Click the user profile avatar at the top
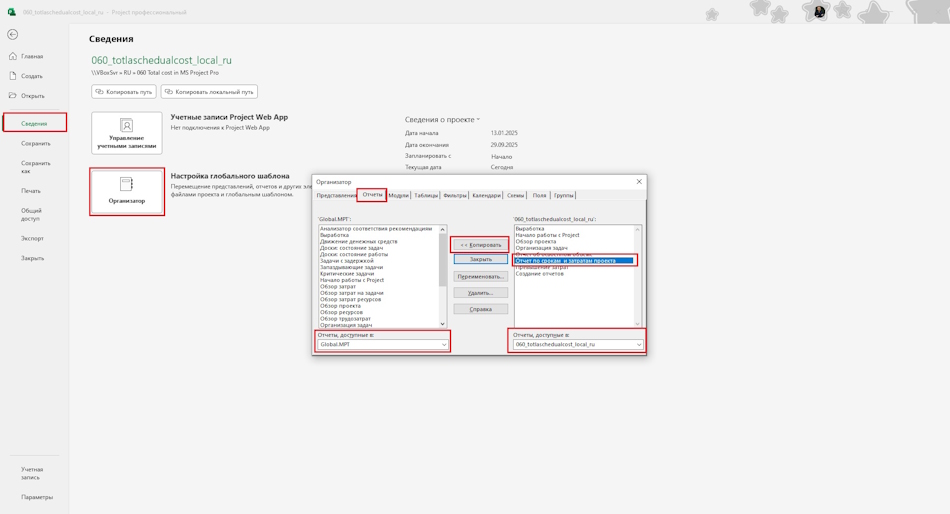This screenshot has width=950, height=514. pyautogui.click(x=819, y=12)
